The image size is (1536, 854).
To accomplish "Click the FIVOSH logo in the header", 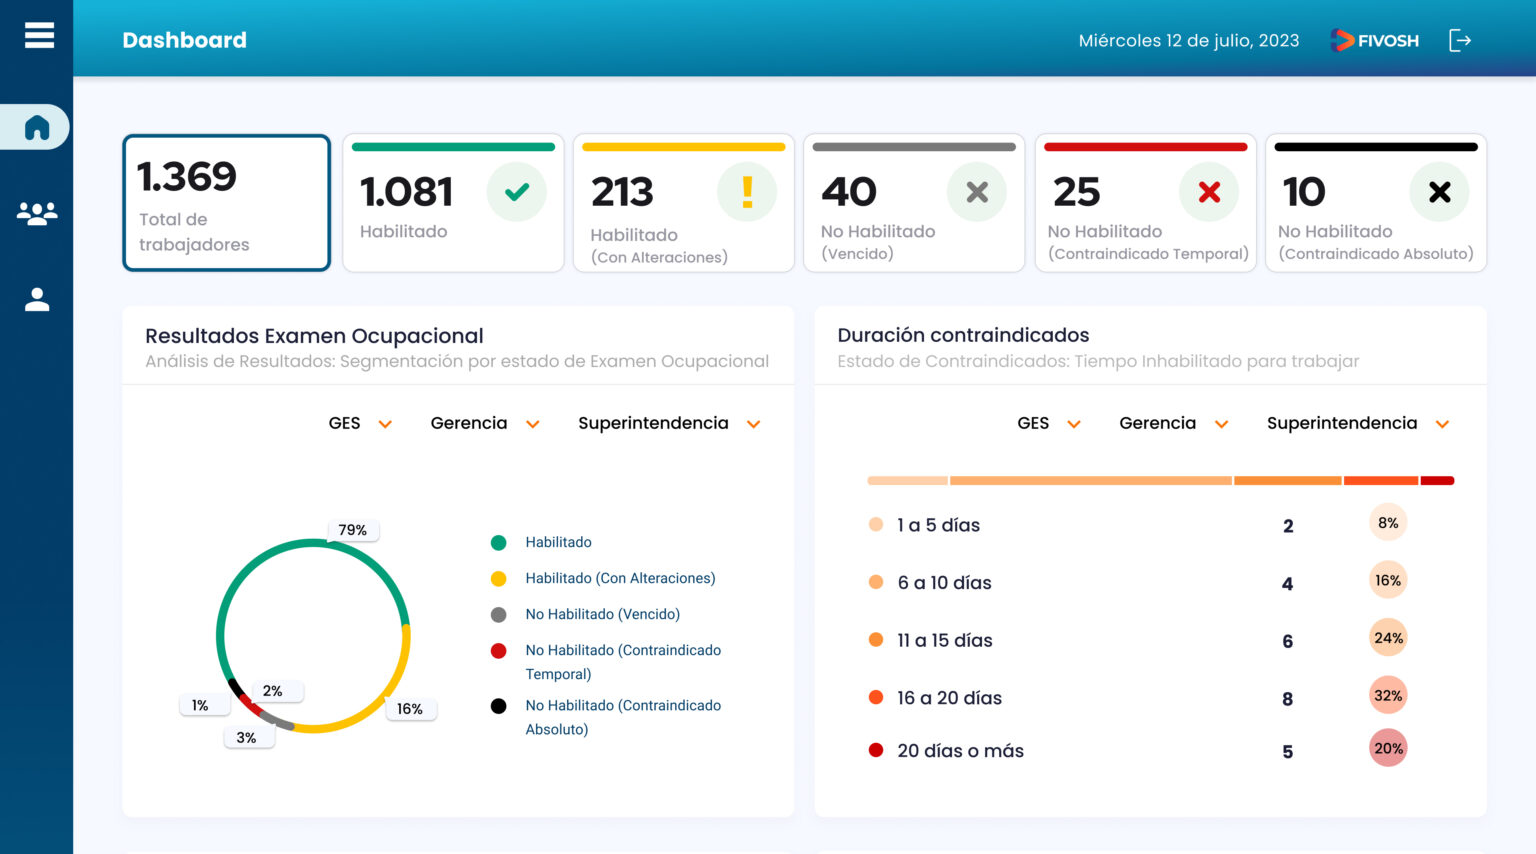I will coord(1375,40).
